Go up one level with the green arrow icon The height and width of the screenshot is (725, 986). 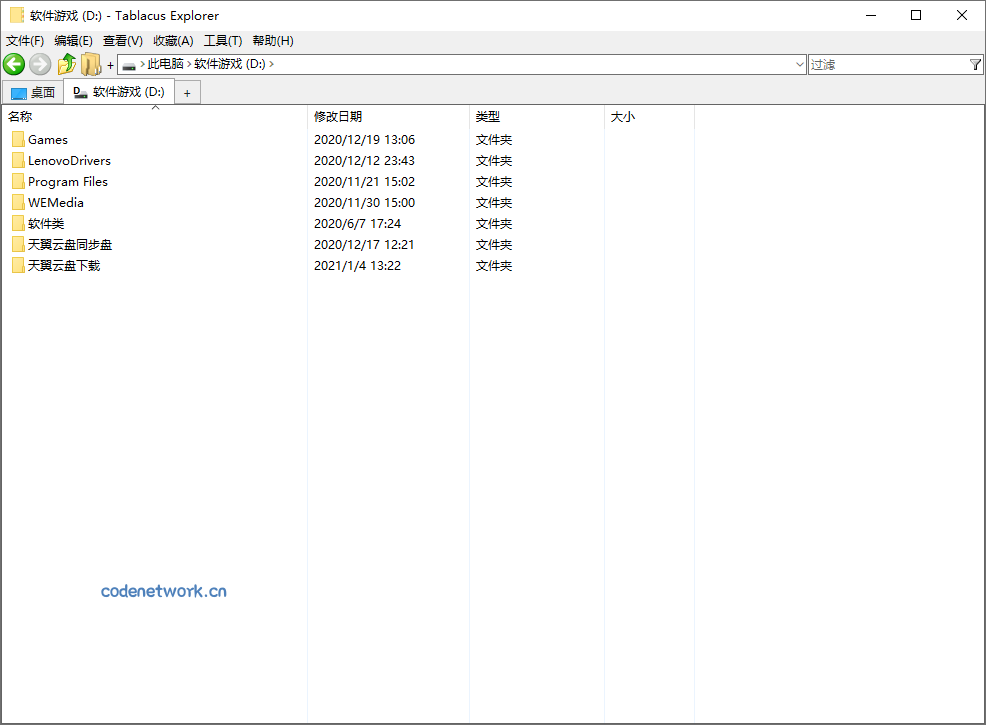click(66, 64)
